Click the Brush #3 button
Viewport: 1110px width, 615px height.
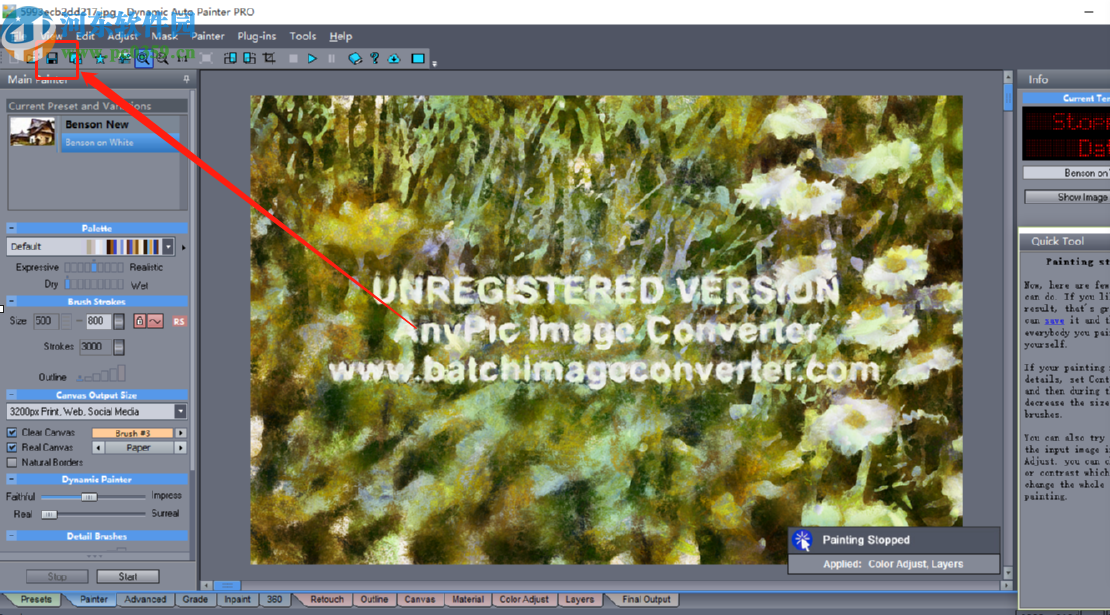(x=132, y=432)
